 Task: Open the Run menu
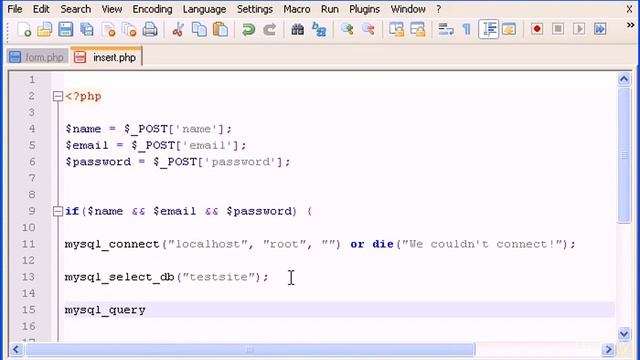click(329, 9)
